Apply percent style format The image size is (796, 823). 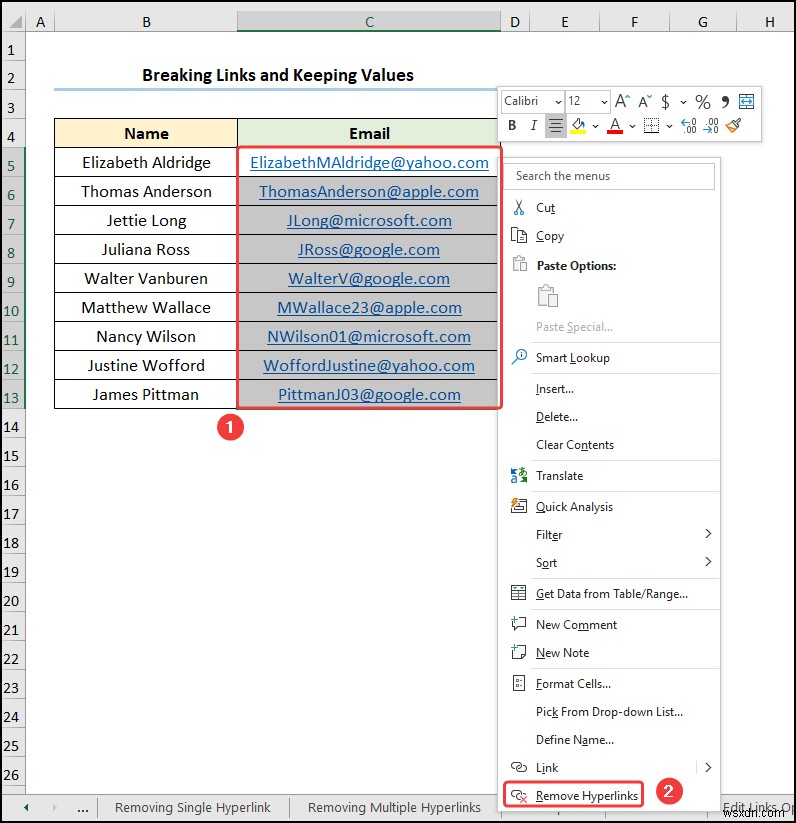(x=703, y=101)
